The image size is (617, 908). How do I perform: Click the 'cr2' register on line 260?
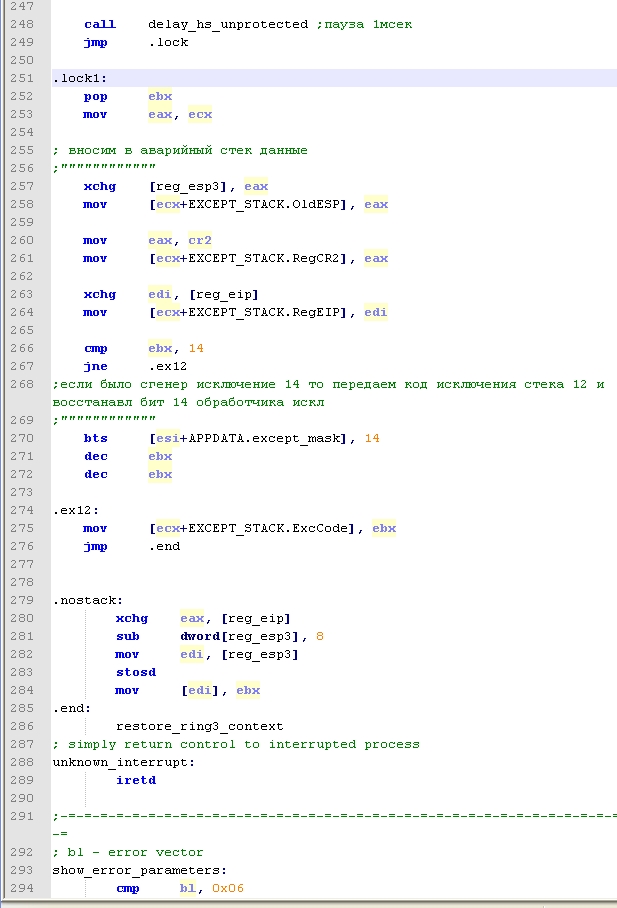pos(200,240)
